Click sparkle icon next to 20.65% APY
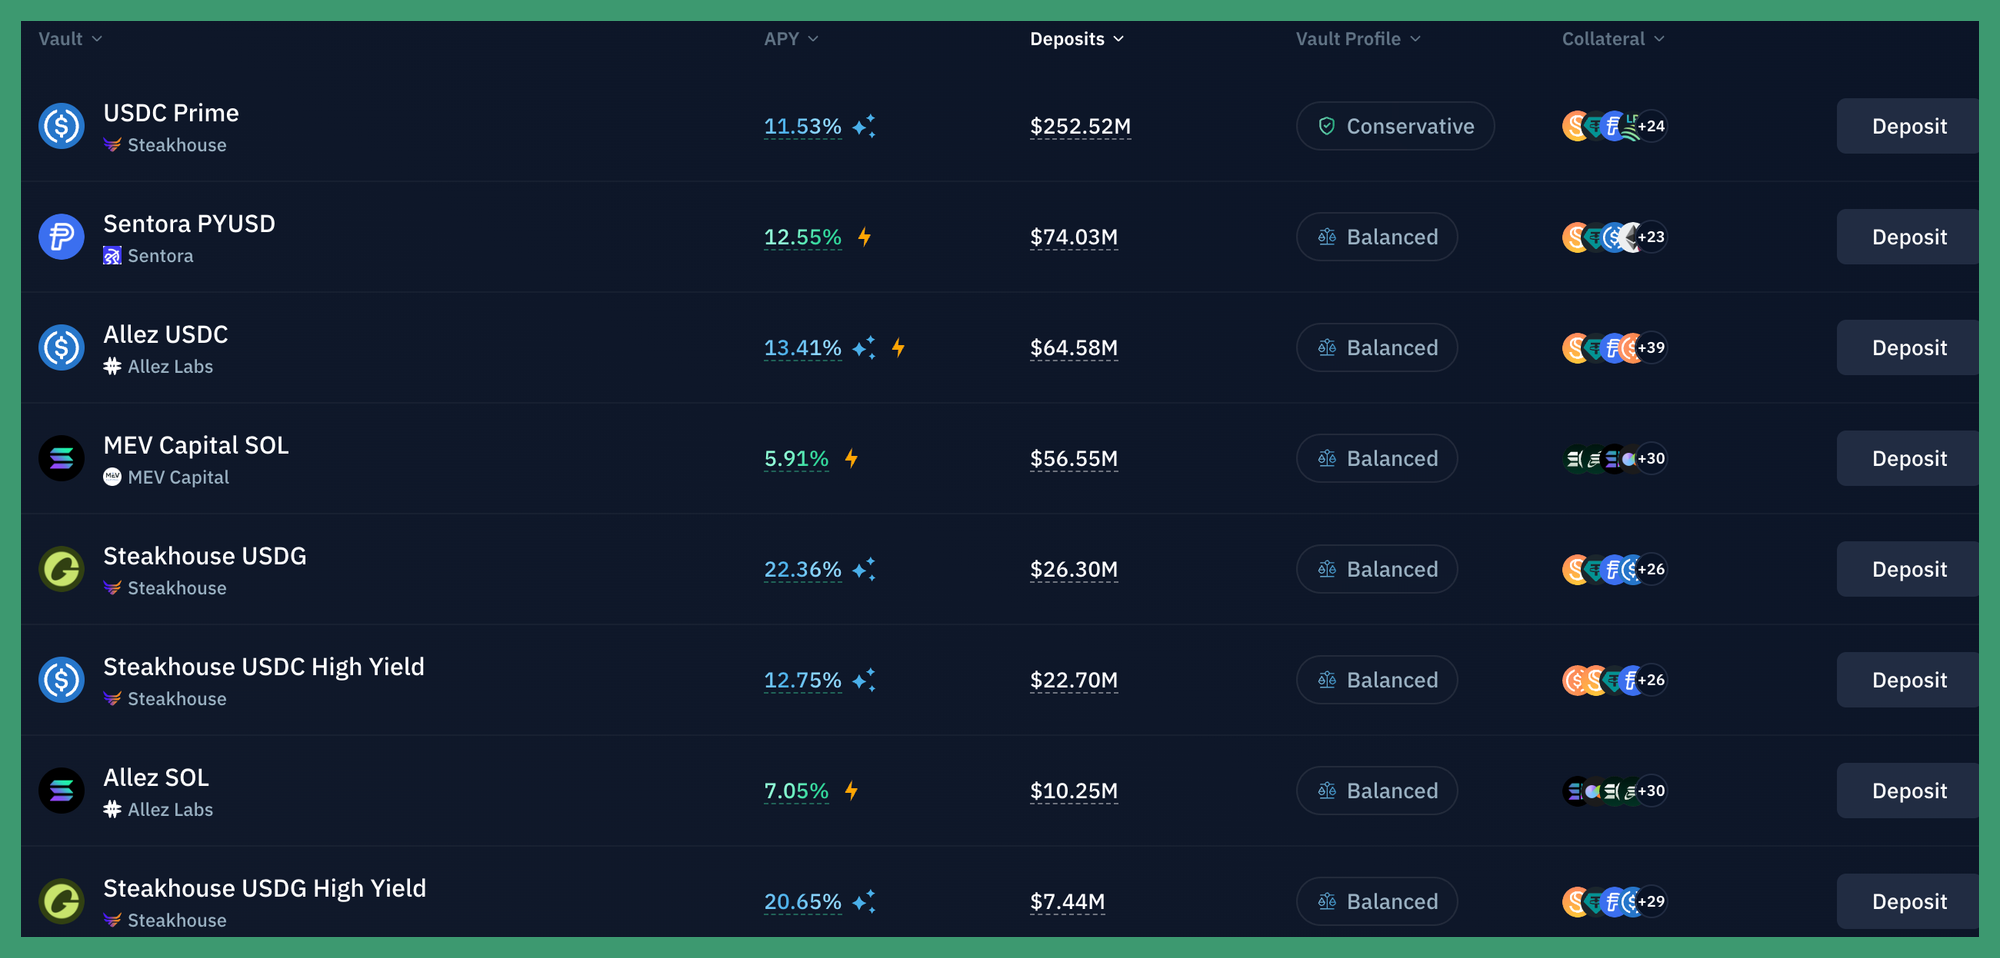Viewport: 2000px width, 958px height. (864, 901)
